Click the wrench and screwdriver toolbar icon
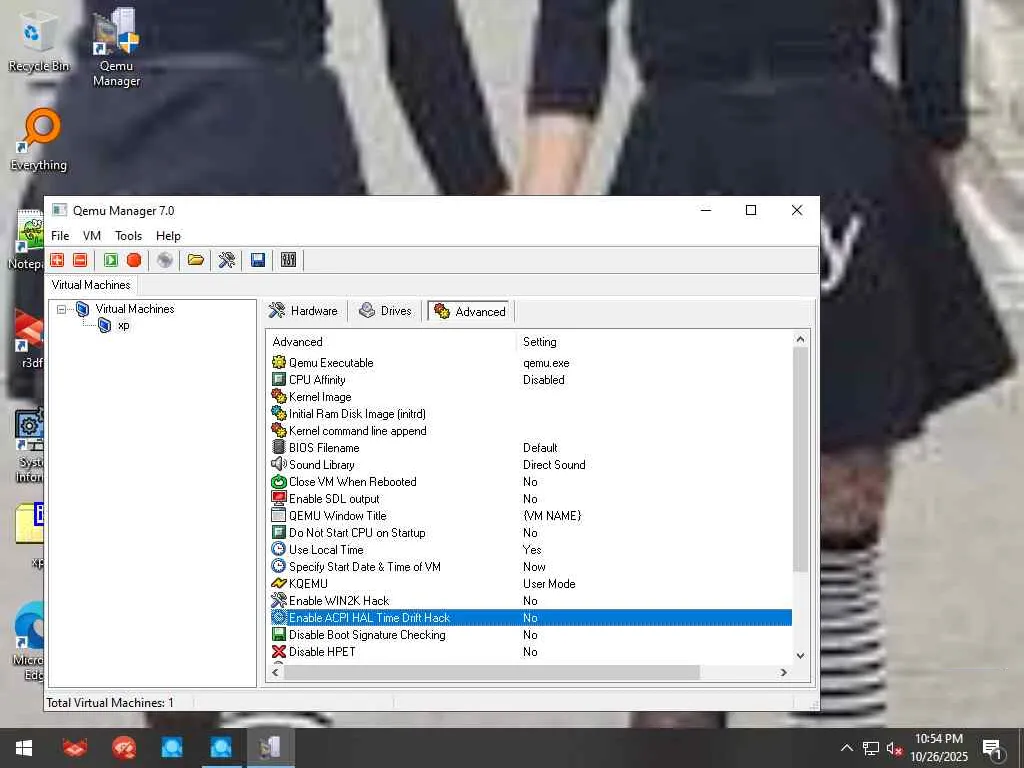This screenshot has height=768, width=1024. pos(227,260)
